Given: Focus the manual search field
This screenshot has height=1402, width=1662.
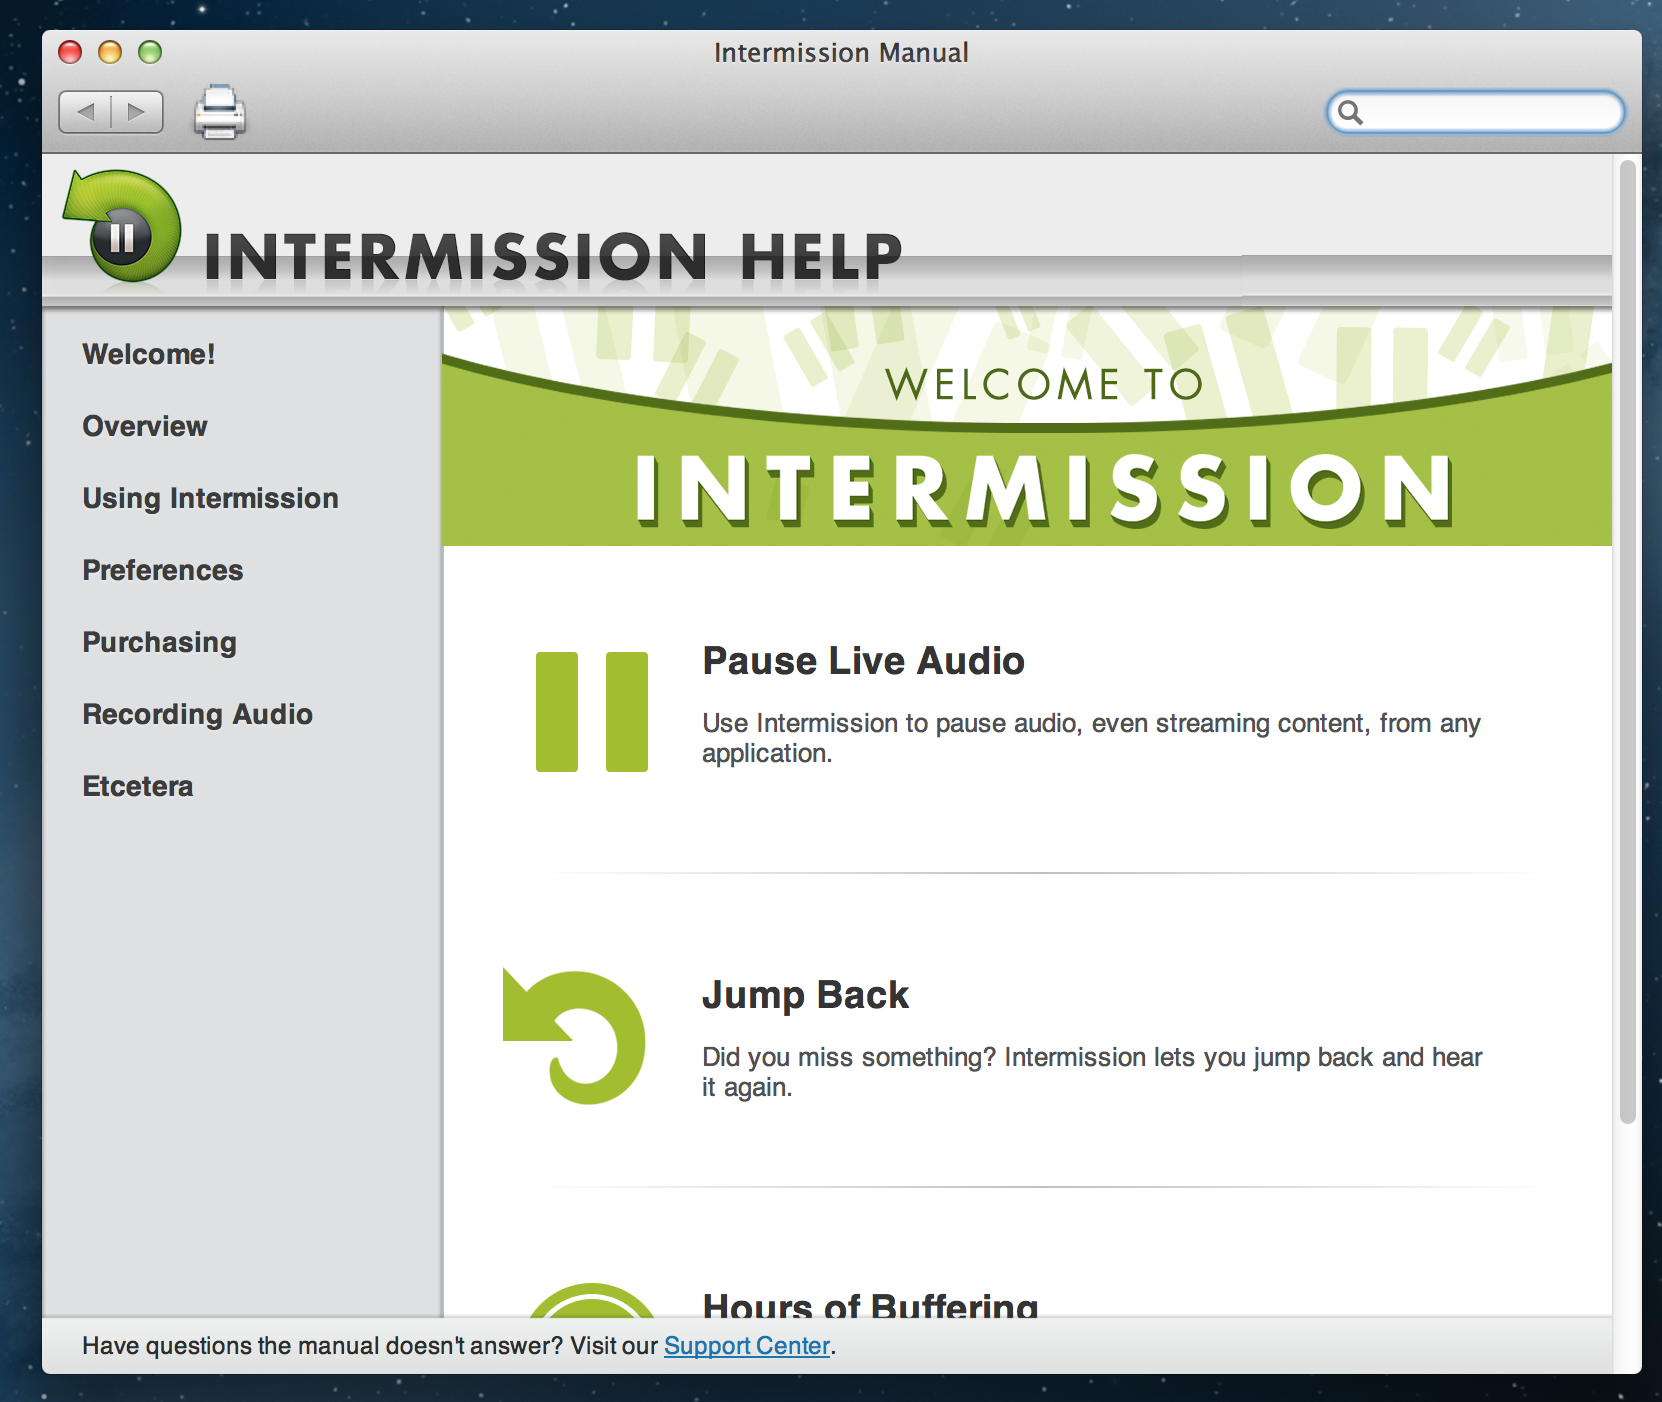Looking at the screenshot, I should point(1475,112).
